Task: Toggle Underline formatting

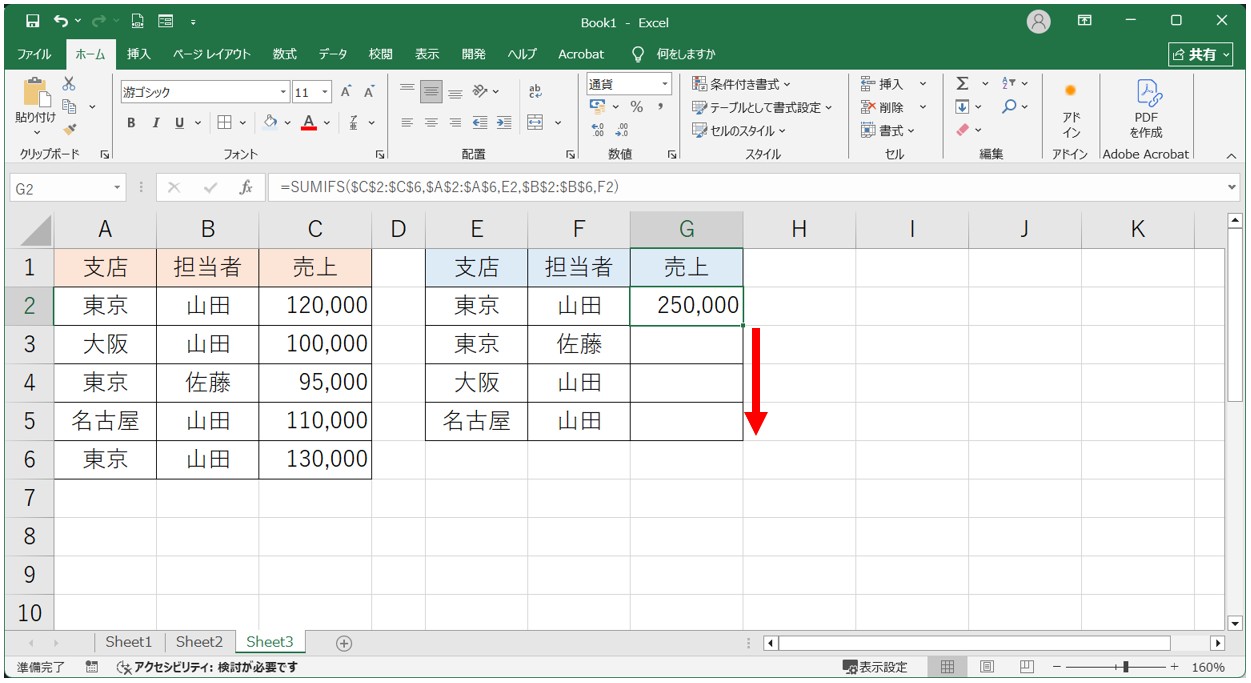Action: pos(180,123)
